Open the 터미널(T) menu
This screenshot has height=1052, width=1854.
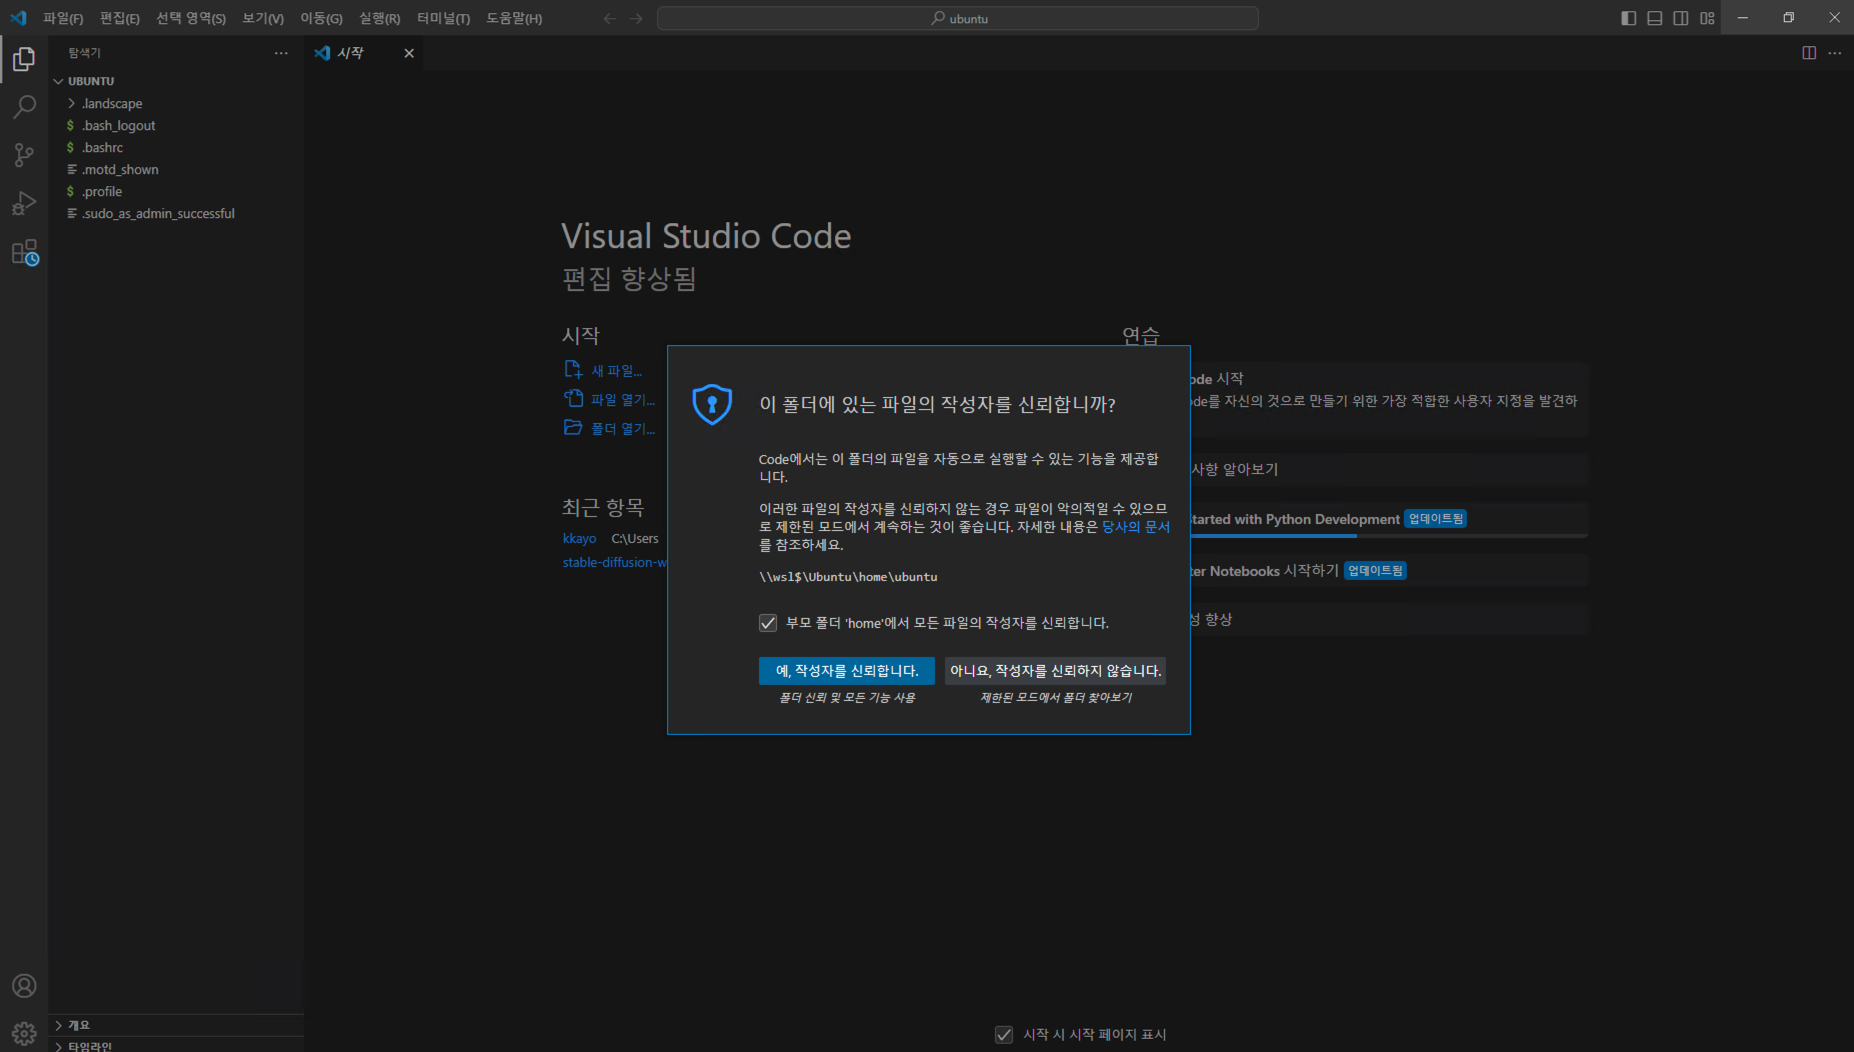(x=443, y=18)
